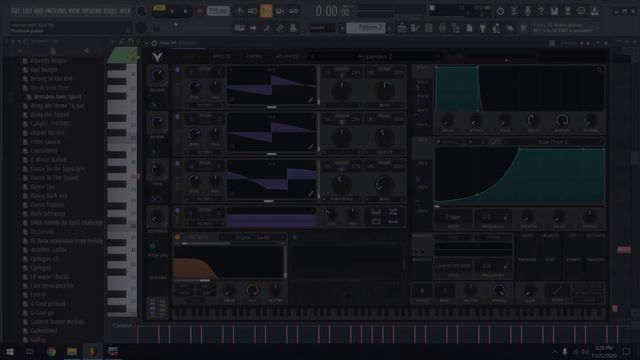Click the sample random shuffle icon
The height and width of the screenshot is (360, 640).
pyautogui.click(x=393, y=212)
